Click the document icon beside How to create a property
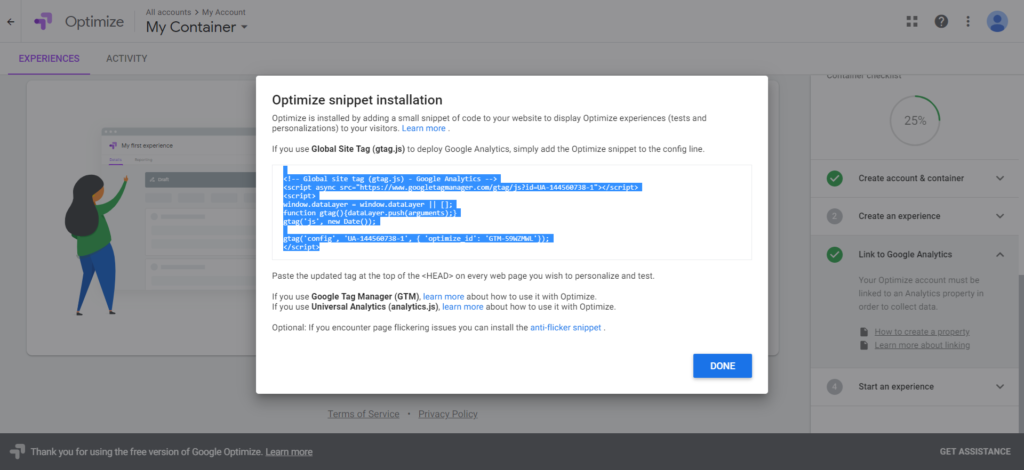This screenshot has height=470, width=1024. coord(864,331)
